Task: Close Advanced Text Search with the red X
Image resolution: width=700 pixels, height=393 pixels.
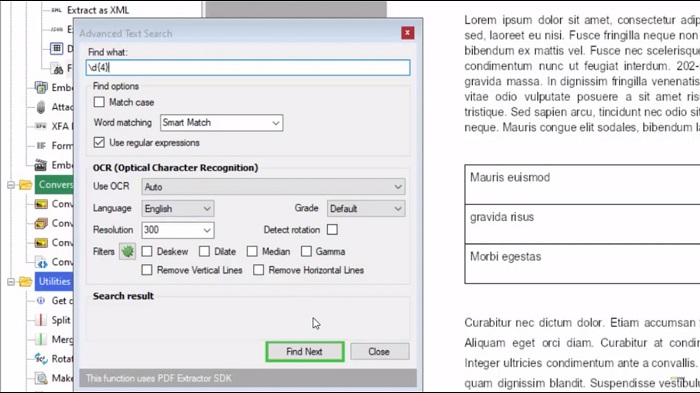Action: [x=407, y=33]
